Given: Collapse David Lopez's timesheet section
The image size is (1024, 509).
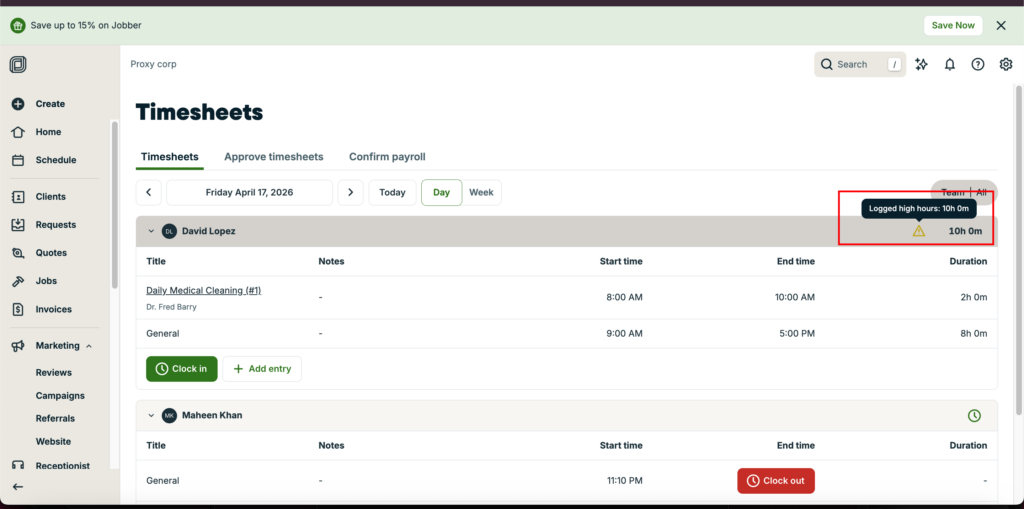Looking at the screenshot, I should pos(151,231).
